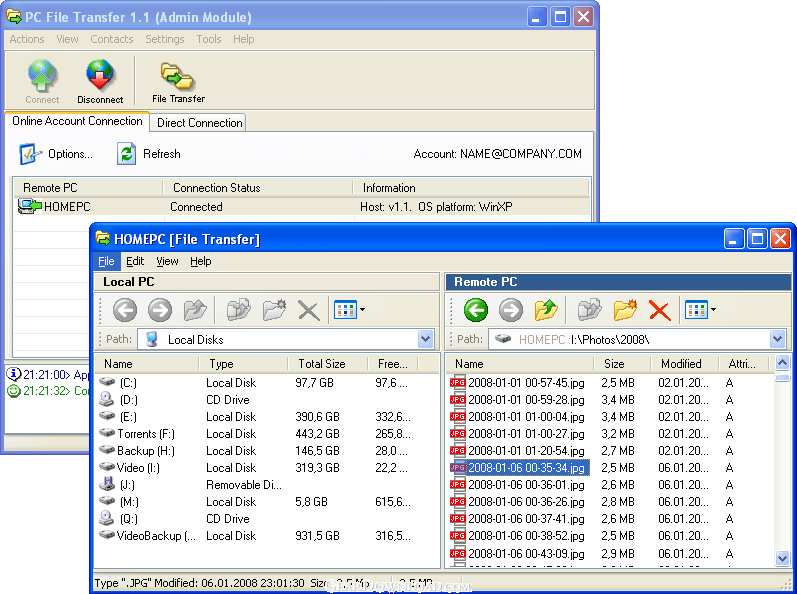797x594 pixels.
Task: Click the (Q:) CD Drive icon
Action: [106, 518]
